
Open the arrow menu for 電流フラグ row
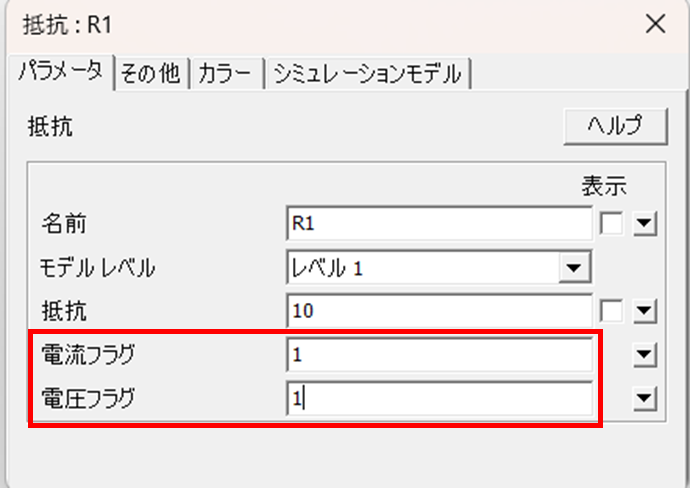[x=645, y=354]
